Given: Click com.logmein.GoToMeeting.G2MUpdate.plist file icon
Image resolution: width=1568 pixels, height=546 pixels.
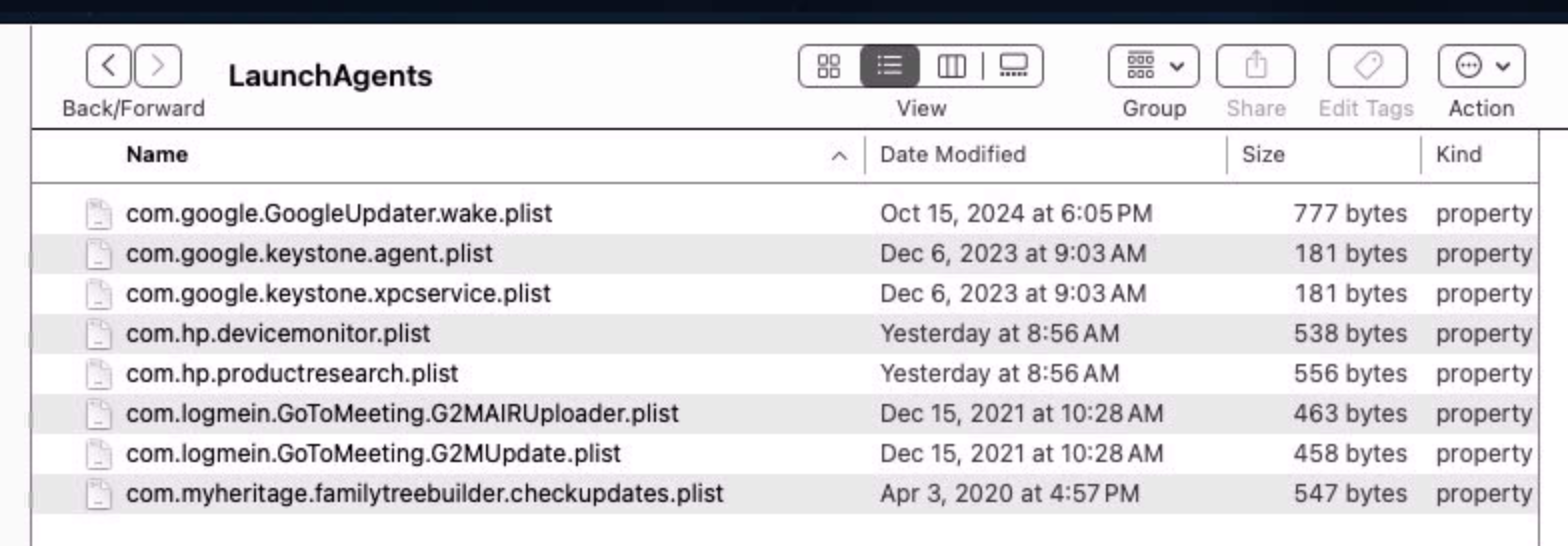Looking at the screenshot, I should point(98,454).
